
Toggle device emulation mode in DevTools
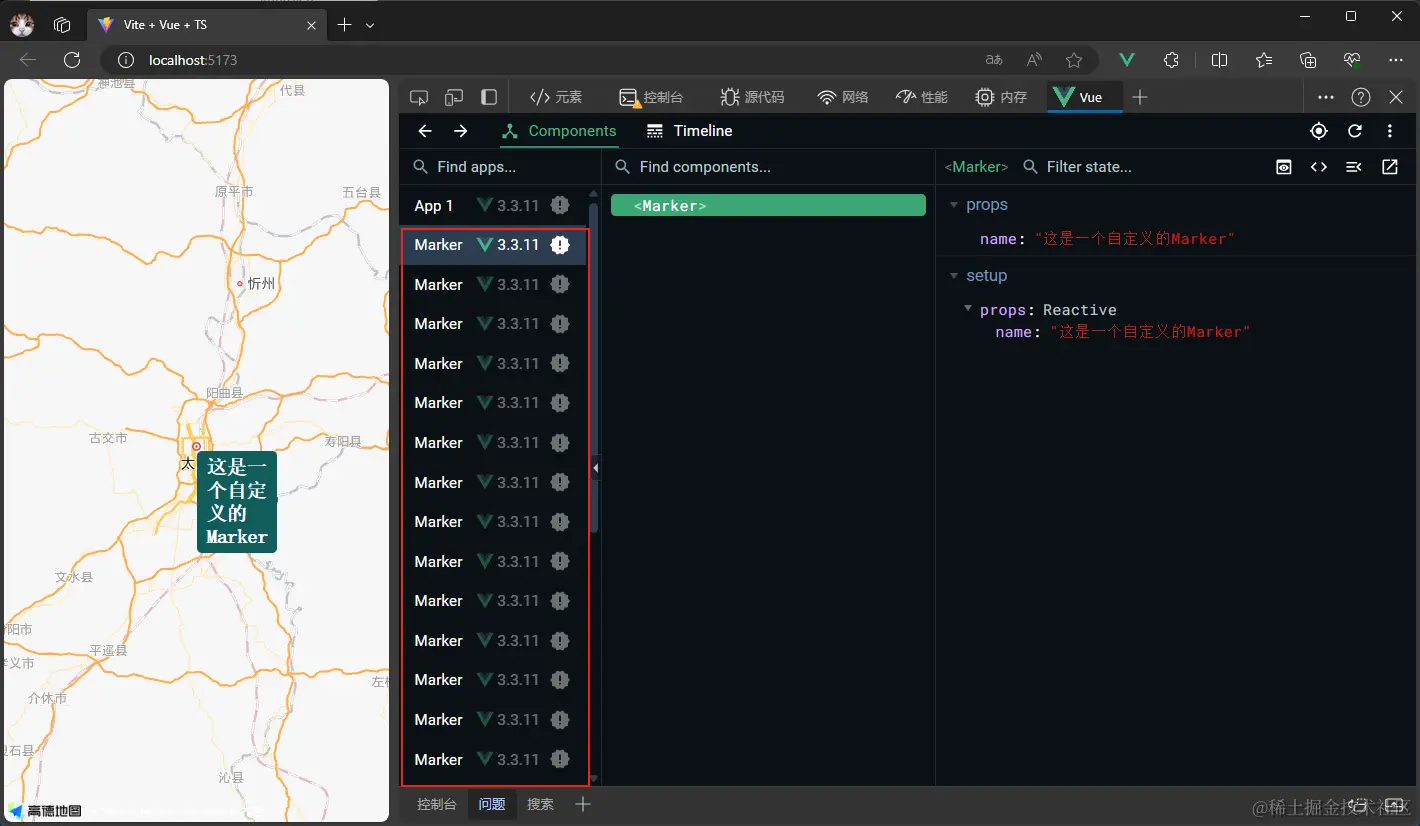coord(453,96)
